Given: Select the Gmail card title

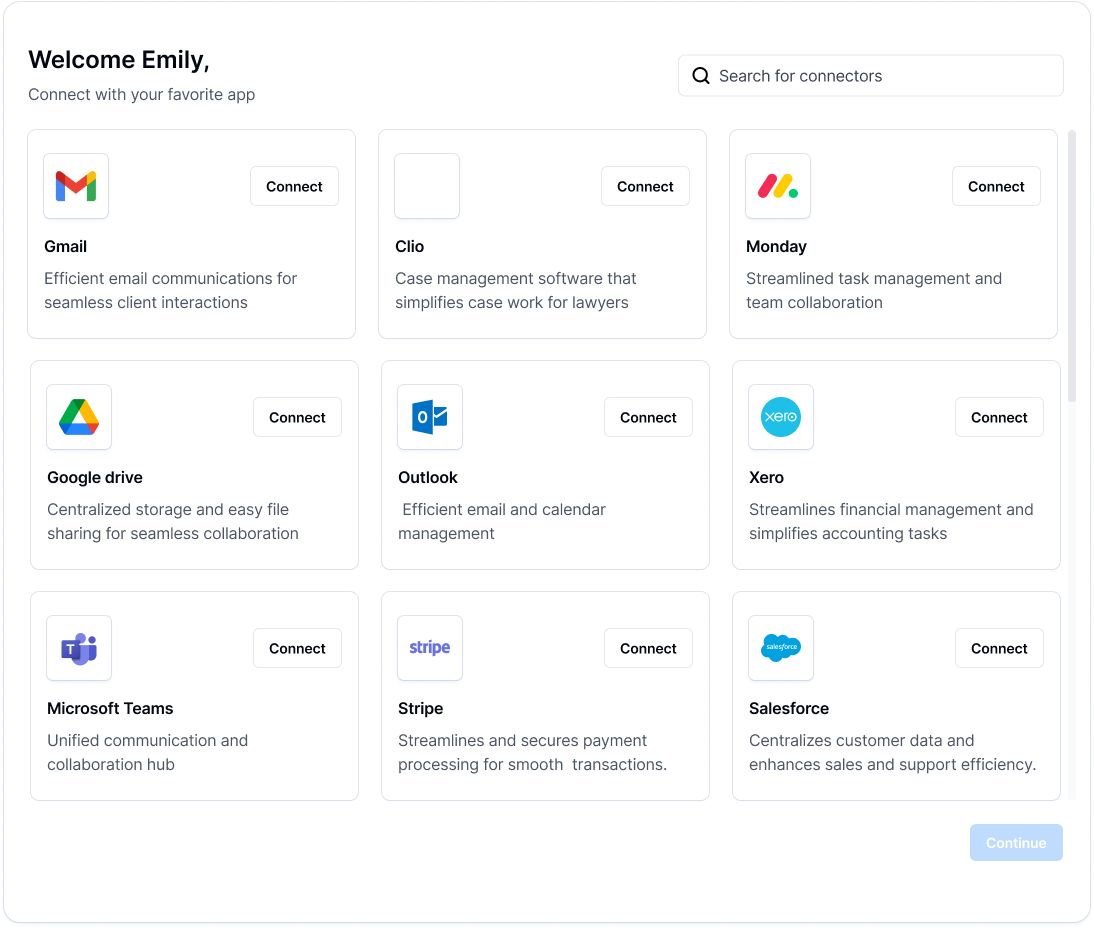Looking at the screenshot, I should coord(66,246).
